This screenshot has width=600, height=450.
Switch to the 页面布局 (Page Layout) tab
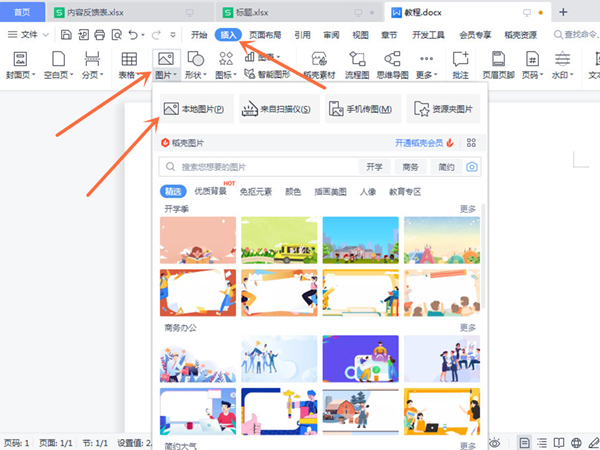[264, 34]
